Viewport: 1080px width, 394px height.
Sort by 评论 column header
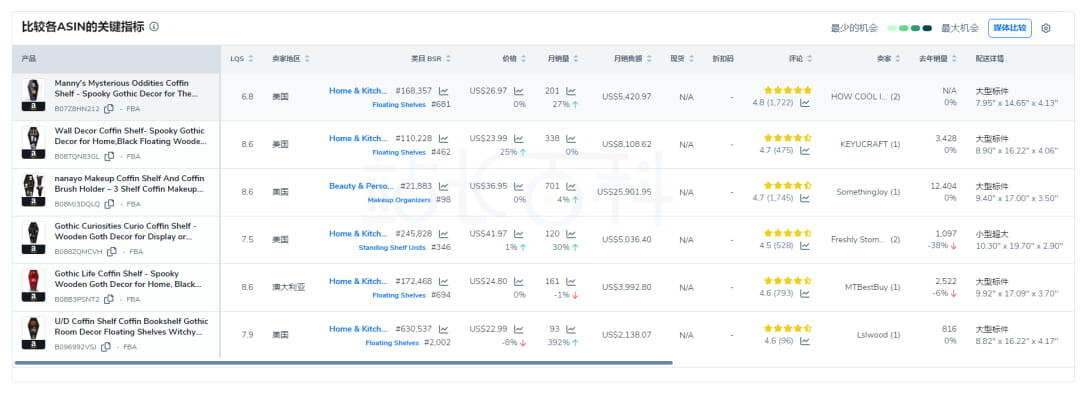click(x=801, y=59)
